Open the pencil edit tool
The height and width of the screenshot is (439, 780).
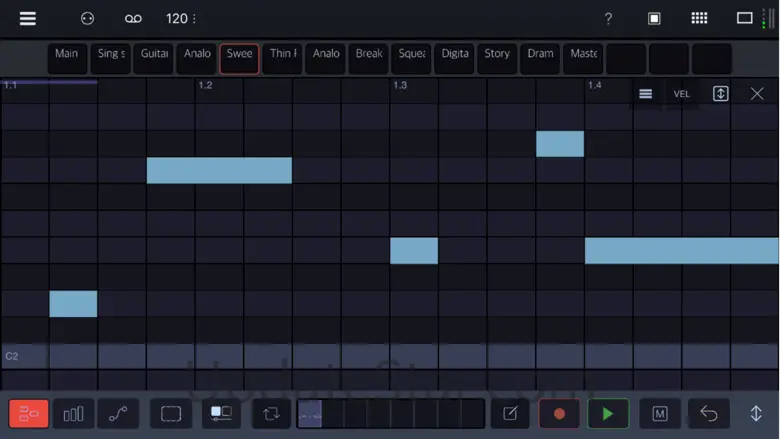510,414
